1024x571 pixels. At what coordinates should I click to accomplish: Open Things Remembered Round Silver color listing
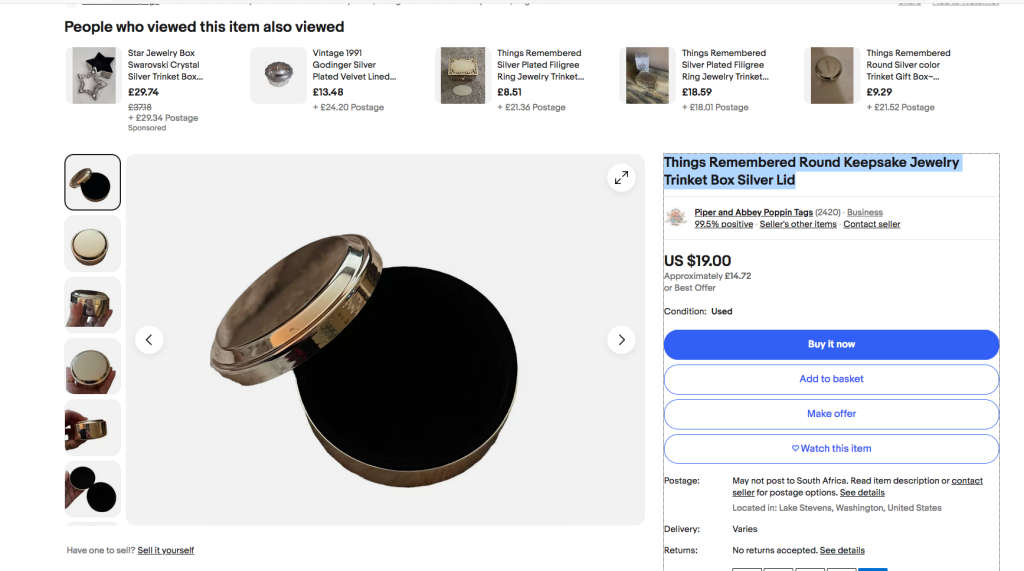[908, 65]
